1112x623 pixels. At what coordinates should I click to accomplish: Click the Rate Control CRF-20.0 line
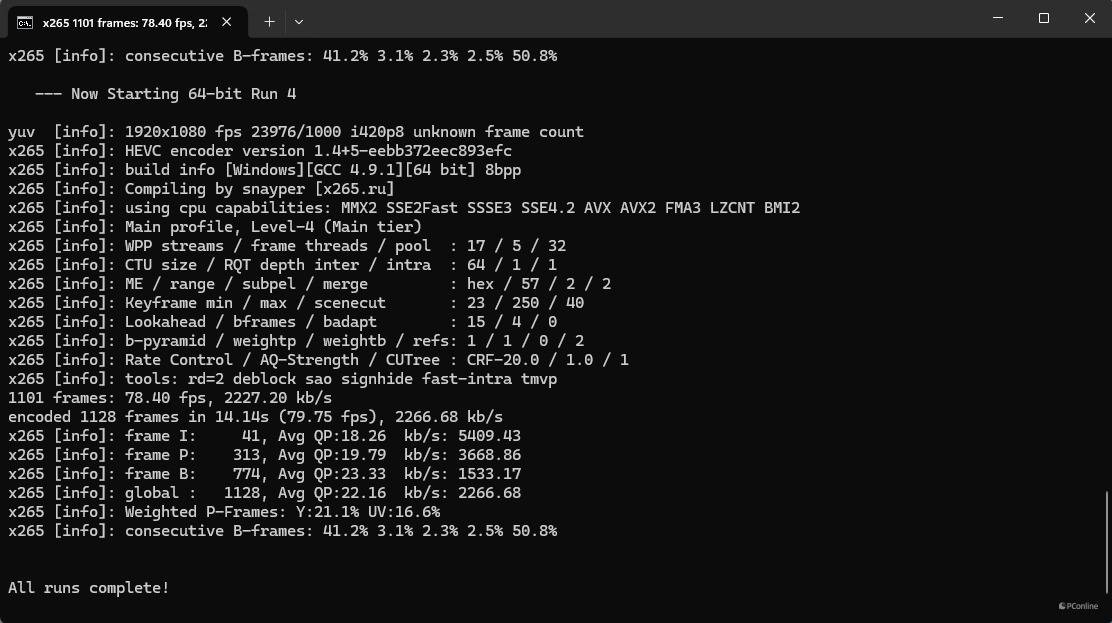(x=318, y=360)
